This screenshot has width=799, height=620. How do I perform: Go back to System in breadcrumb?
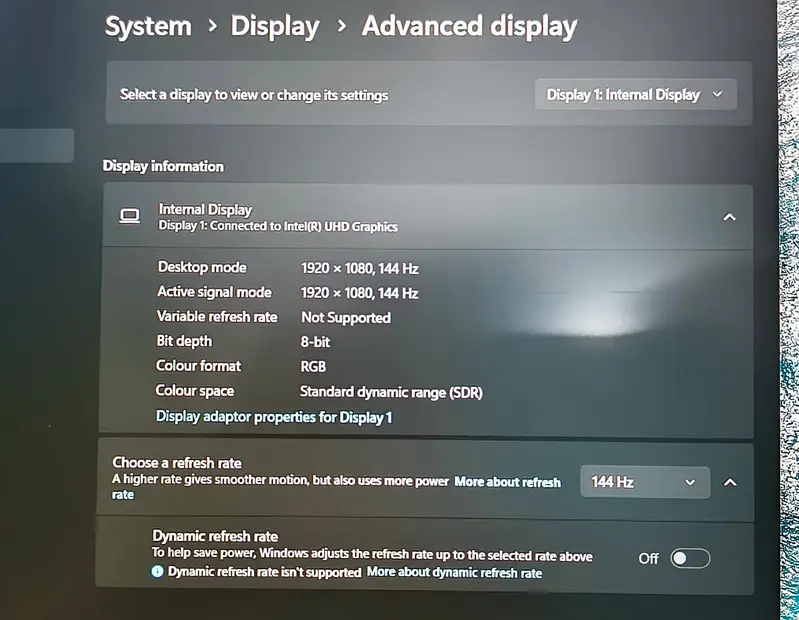tap(148, 26)
